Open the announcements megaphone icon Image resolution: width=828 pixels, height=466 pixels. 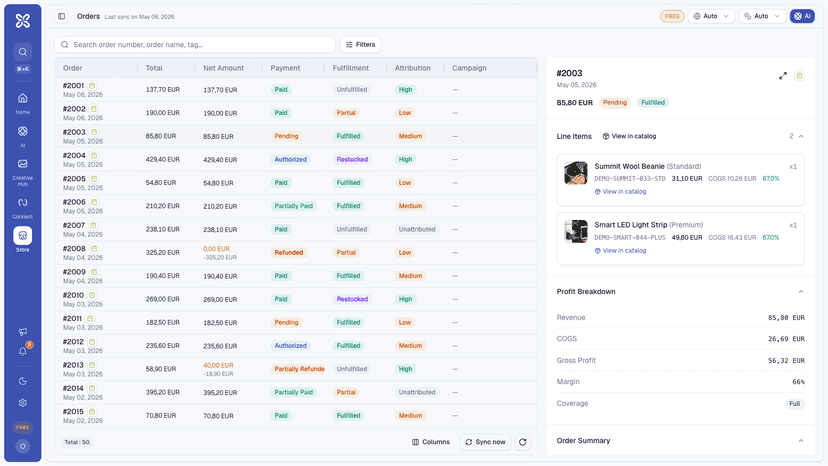click(23, 332)
